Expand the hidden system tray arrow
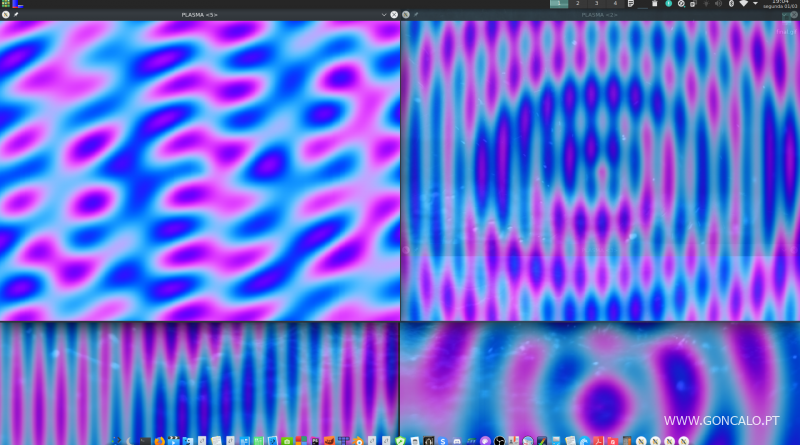The width and height of the screenshot is (800, 445). [x=756, y=4]
